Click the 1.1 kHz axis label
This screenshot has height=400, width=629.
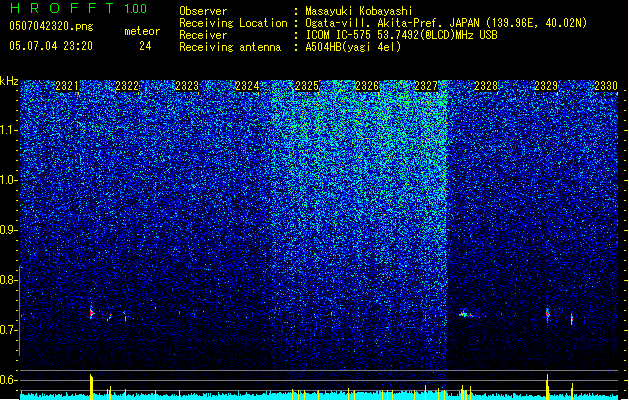(9, 130)
